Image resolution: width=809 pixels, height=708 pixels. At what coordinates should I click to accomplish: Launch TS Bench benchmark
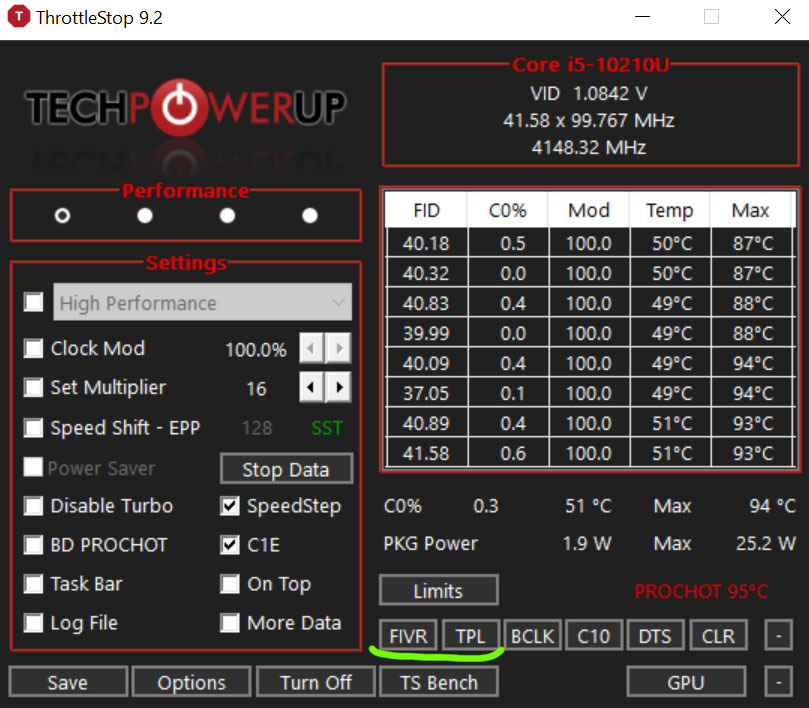[x=439, y=682]
